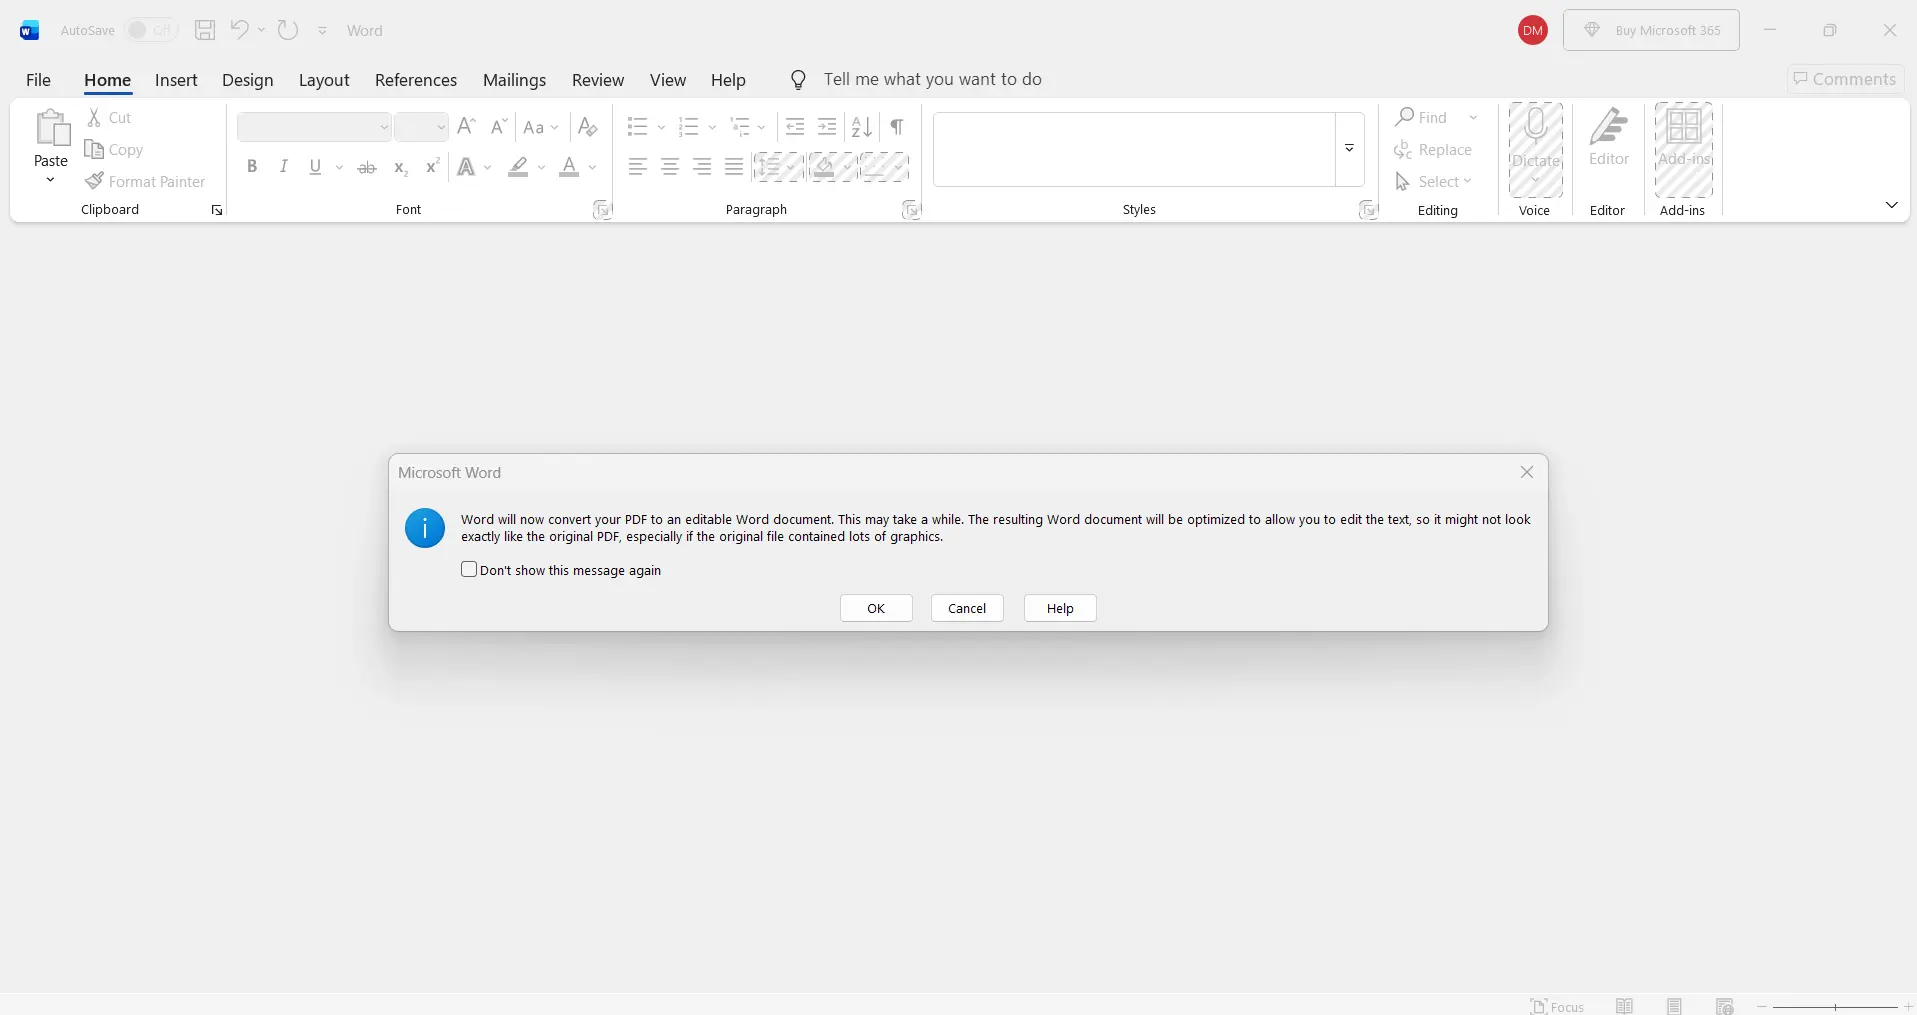1917x1015 pixels.
Task: Switch to the Design tab
Action: (x=247, y=80)
